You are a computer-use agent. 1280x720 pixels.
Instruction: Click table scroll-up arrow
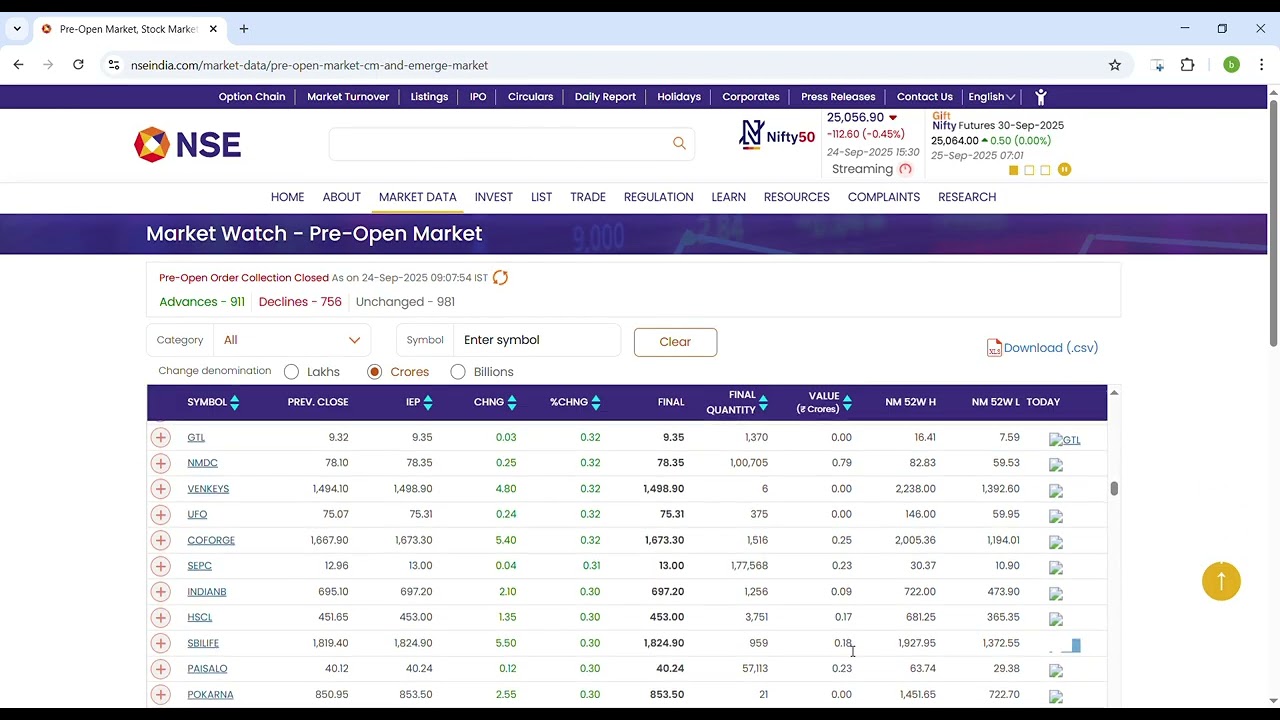[x=1114, y=392]
